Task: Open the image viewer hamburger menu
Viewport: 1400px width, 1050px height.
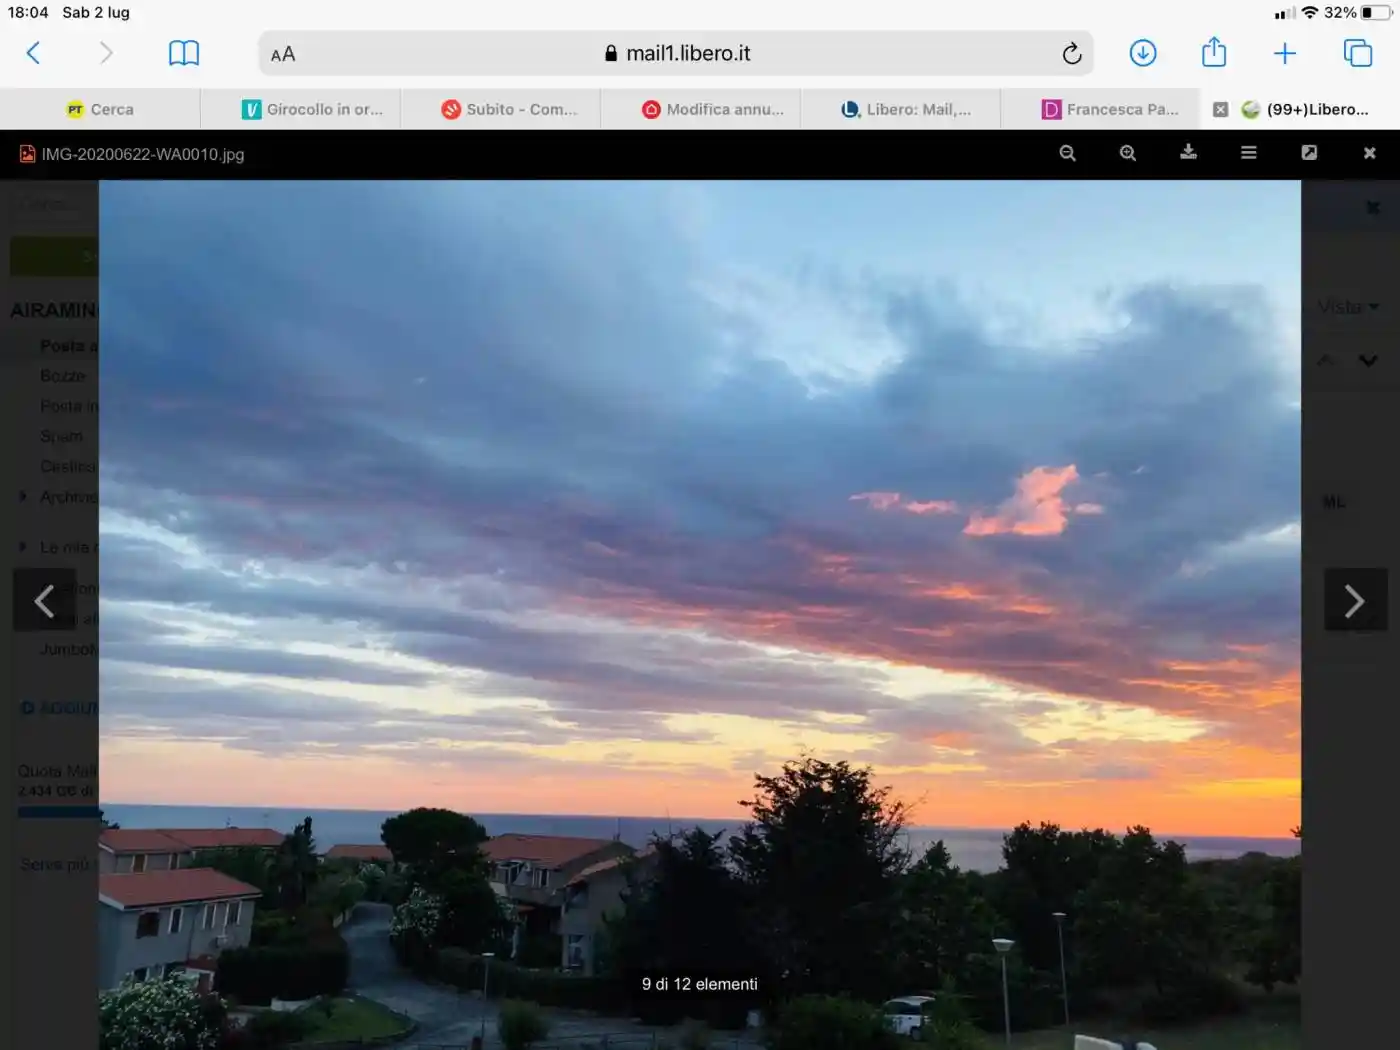Action: [1249, 153]
